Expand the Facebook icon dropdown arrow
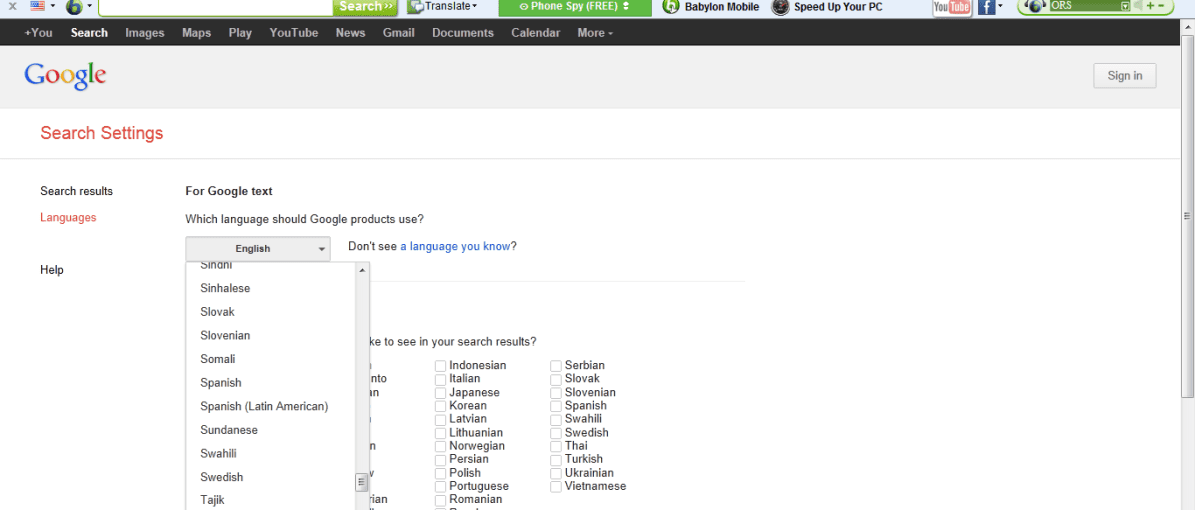This screenshot has width=1195, height=510. pyautogui.click(x=1000, y=6)
